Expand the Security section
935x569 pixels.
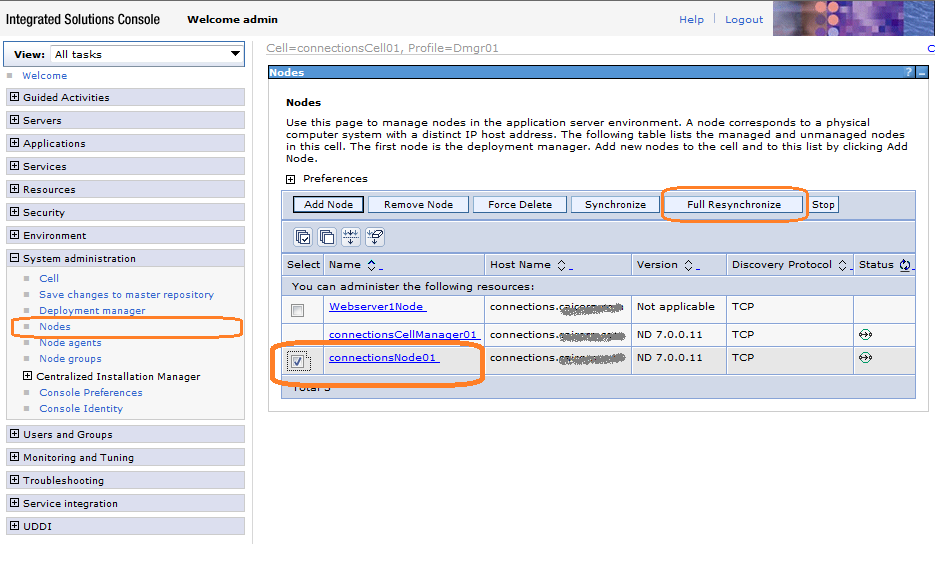(14, 212)
